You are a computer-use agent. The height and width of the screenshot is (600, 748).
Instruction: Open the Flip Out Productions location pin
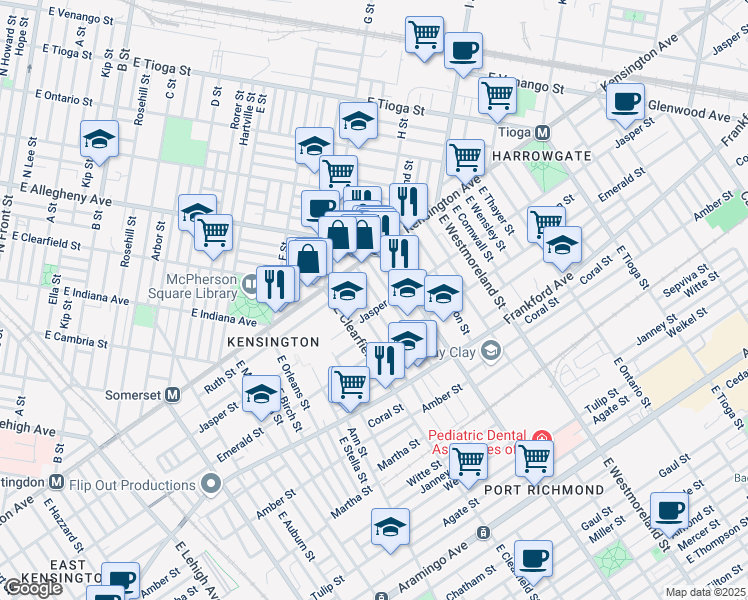(211, 485)
